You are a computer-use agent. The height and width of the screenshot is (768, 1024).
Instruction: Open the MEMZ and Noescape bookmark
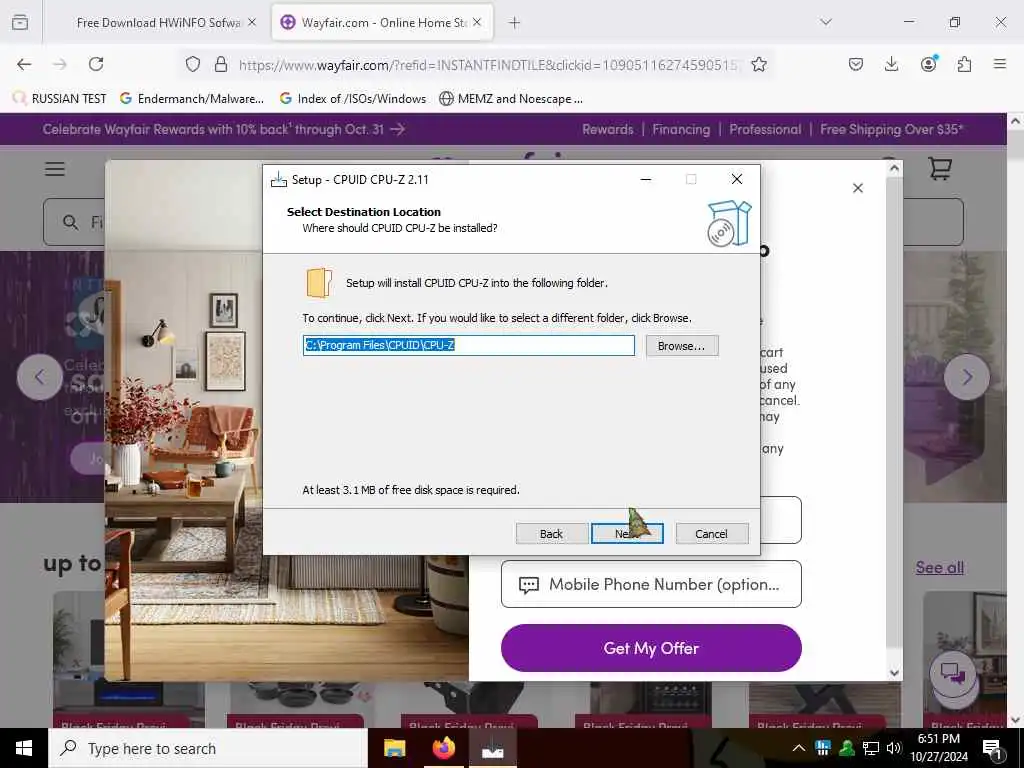point(511,99)
